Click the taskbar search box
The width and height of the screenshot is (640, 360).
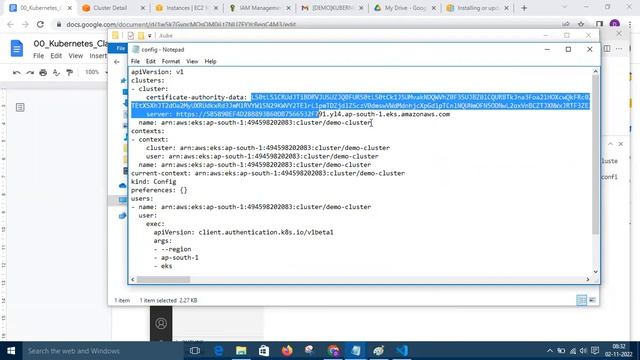coord(102,351)
